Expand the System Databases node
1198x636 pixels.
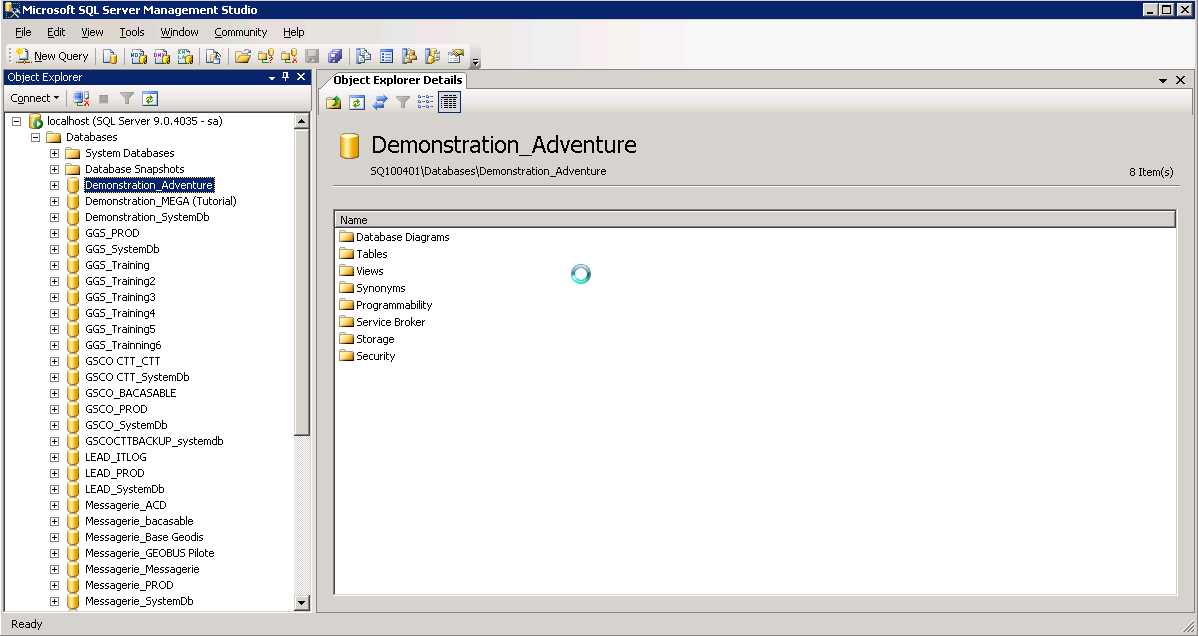tap(55, 153)
